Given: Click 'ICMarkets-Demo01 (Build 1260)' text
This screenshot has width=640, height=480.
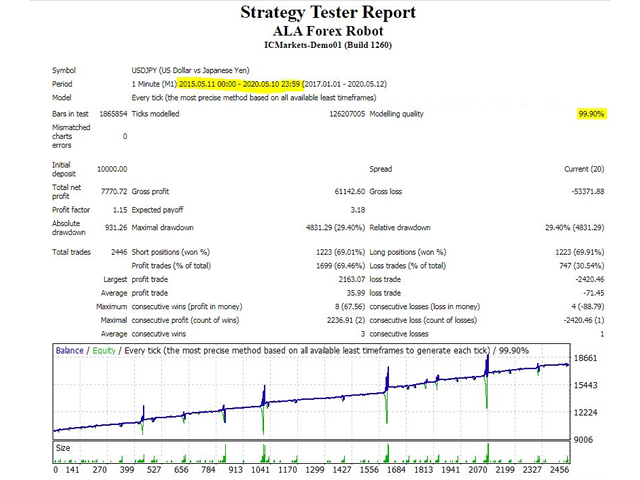Looking at the screenshot, I should pyautogui.click(x=328, y=45).
